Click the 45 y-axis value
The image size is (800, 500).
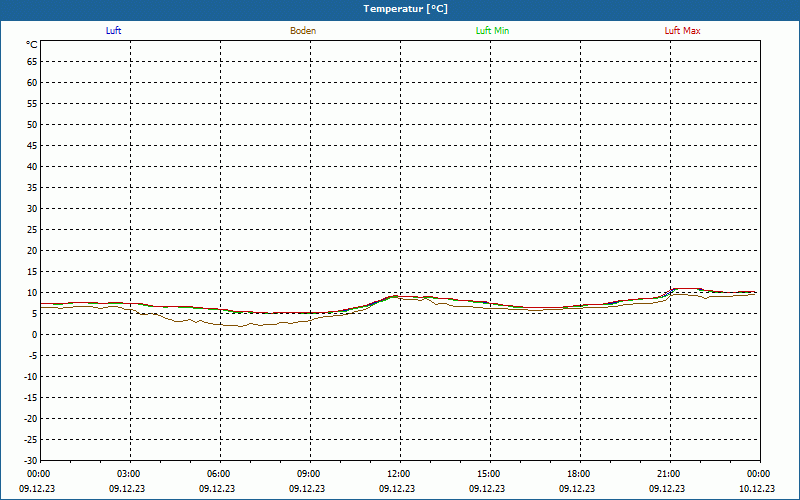coord(32,146)
